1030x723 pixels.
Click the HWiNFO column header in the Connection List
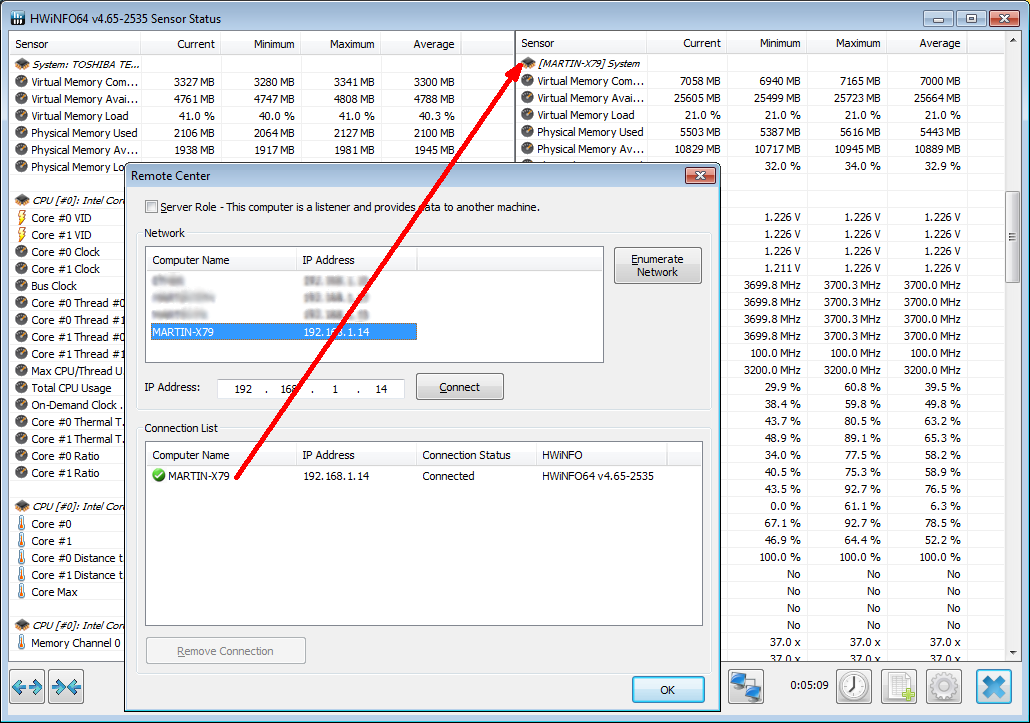[602, 455]
